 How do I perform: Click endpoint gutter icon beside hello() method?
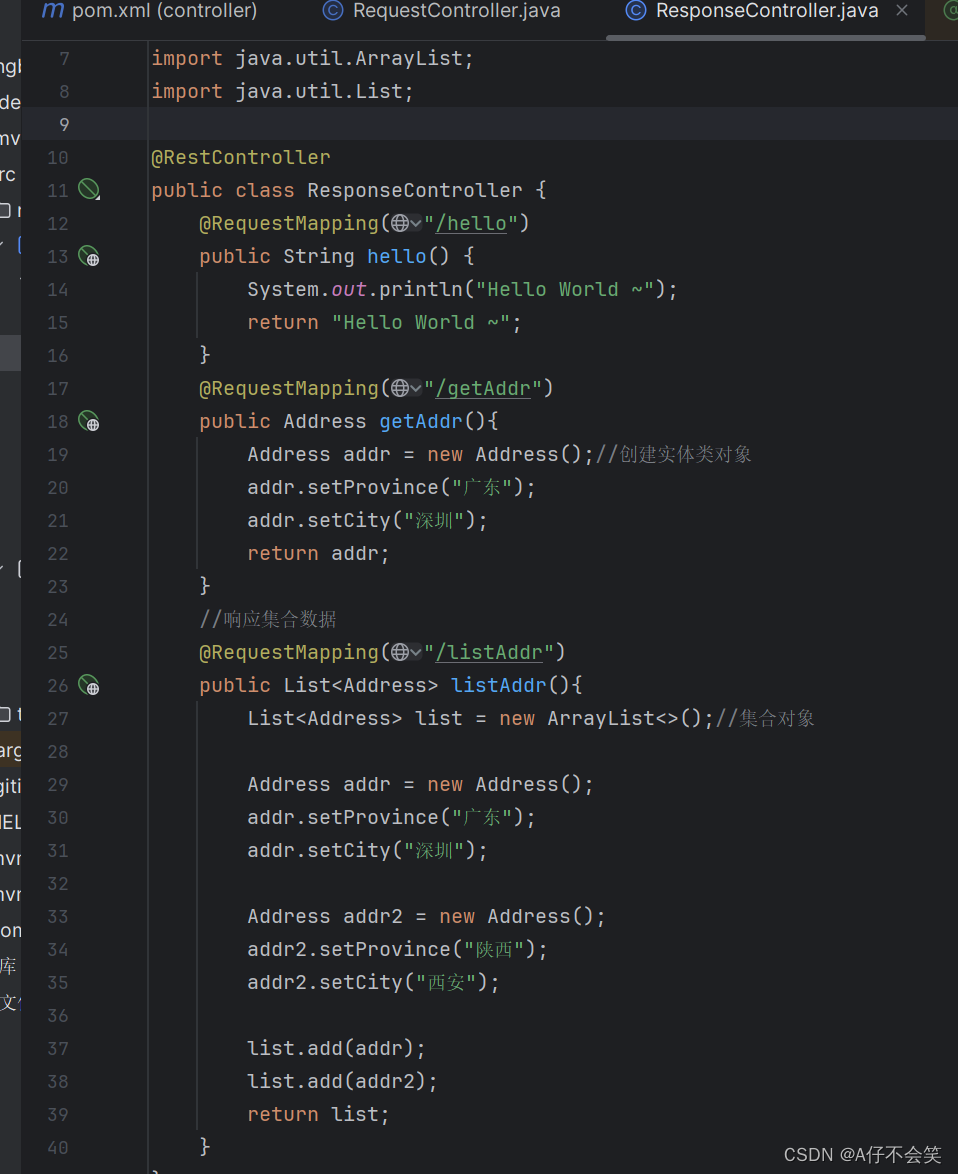[89, 256]
